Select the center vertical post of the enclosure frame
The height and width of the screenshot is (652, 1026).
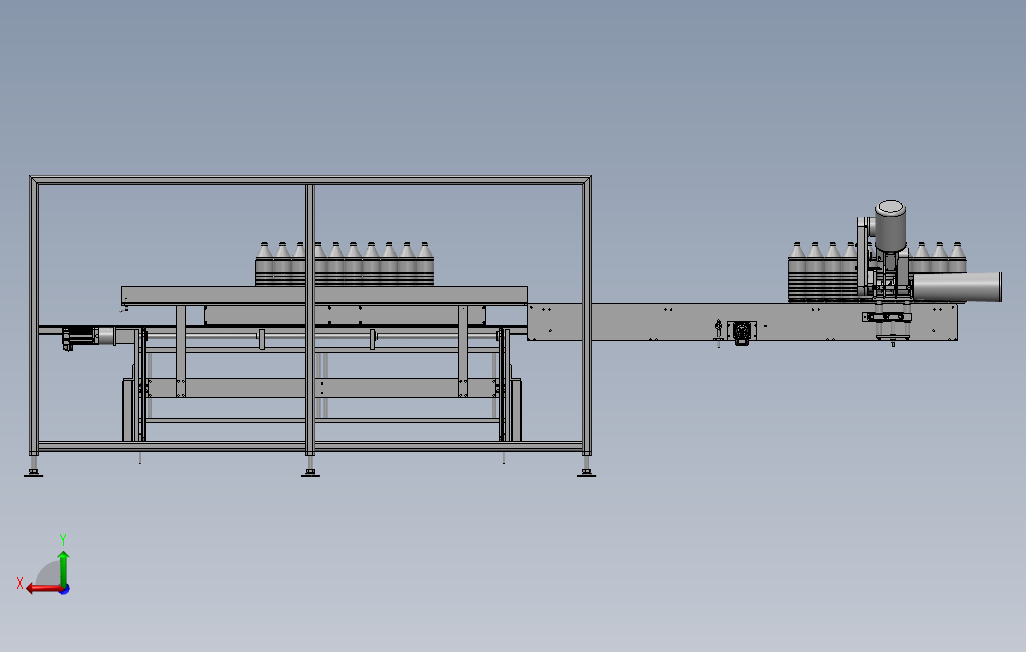[x=310, y=319]
